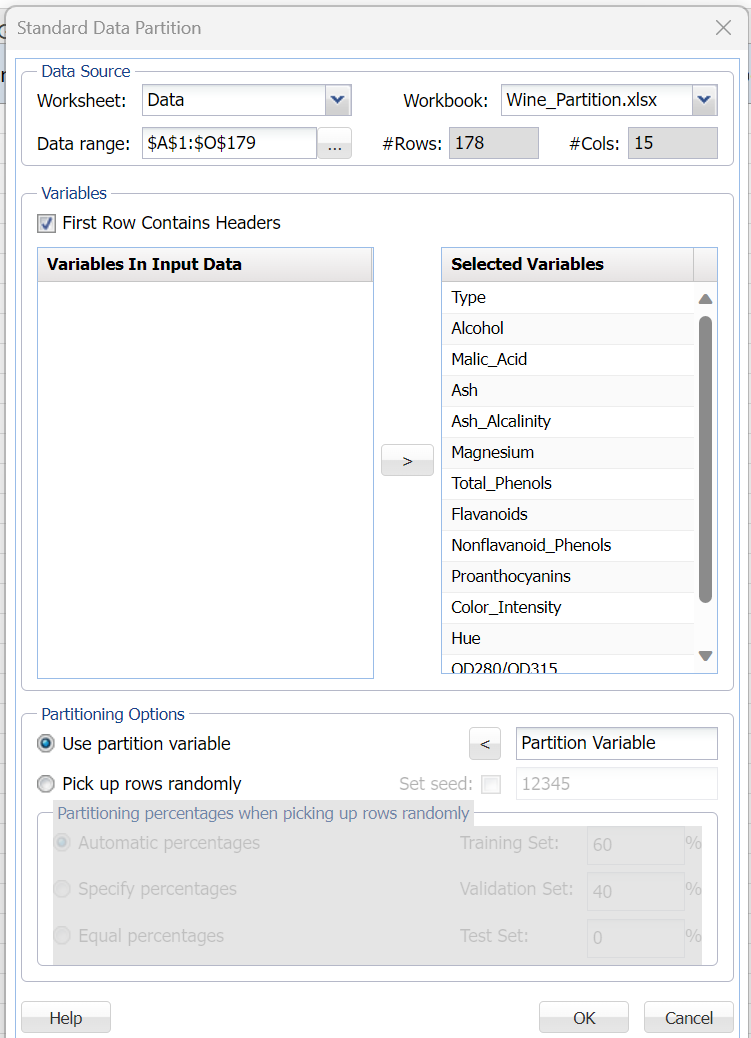This screenshot has width=751, height=1038.
Task: Select Use partition variable option
Action: click(x=46, y=744)
